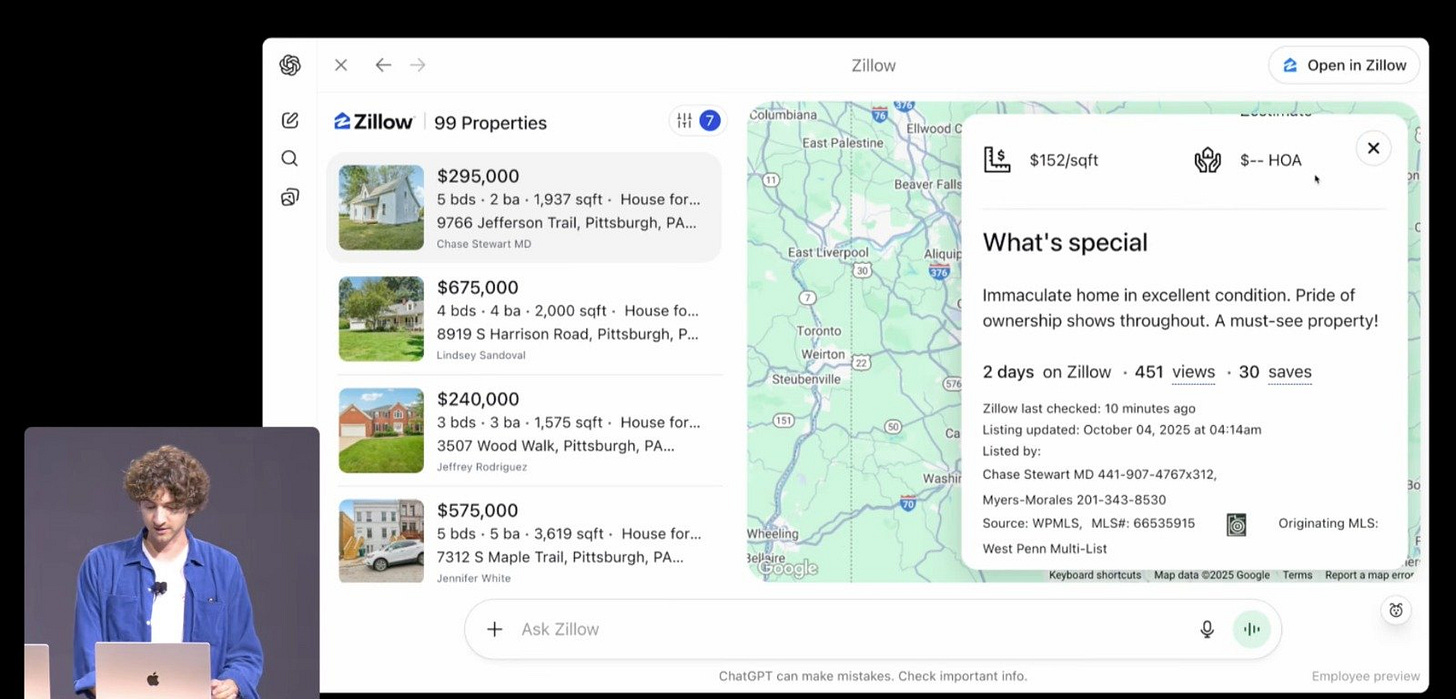
Task: Click the underlined views link
Action: [1193, 372]
